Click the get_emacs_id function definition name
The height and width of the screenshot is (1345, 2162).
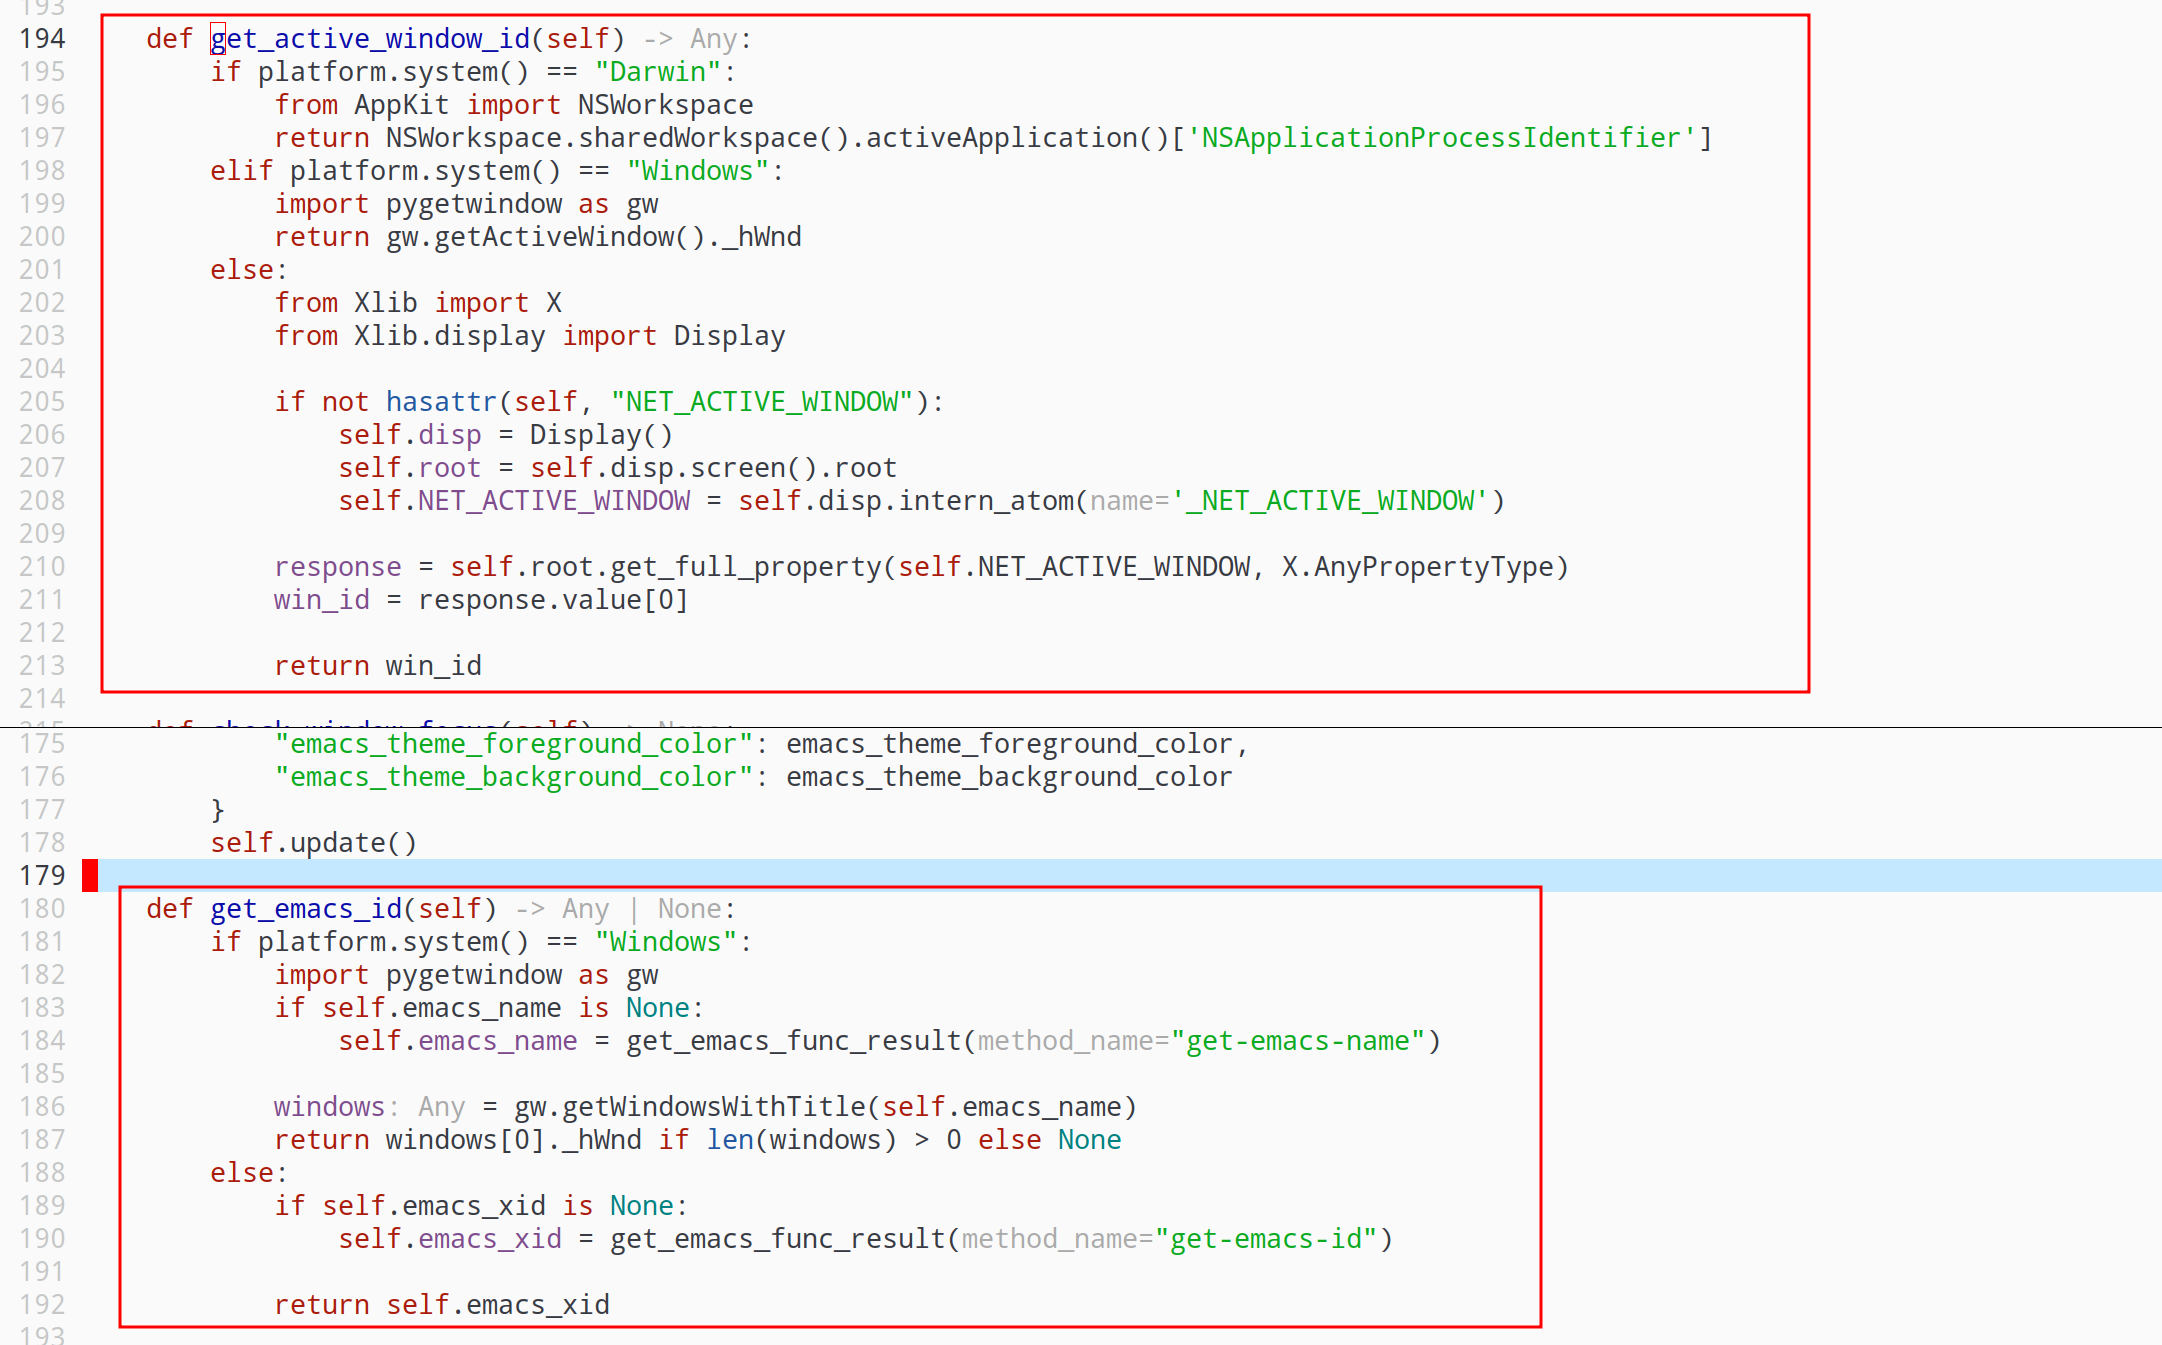coord(306,908)
